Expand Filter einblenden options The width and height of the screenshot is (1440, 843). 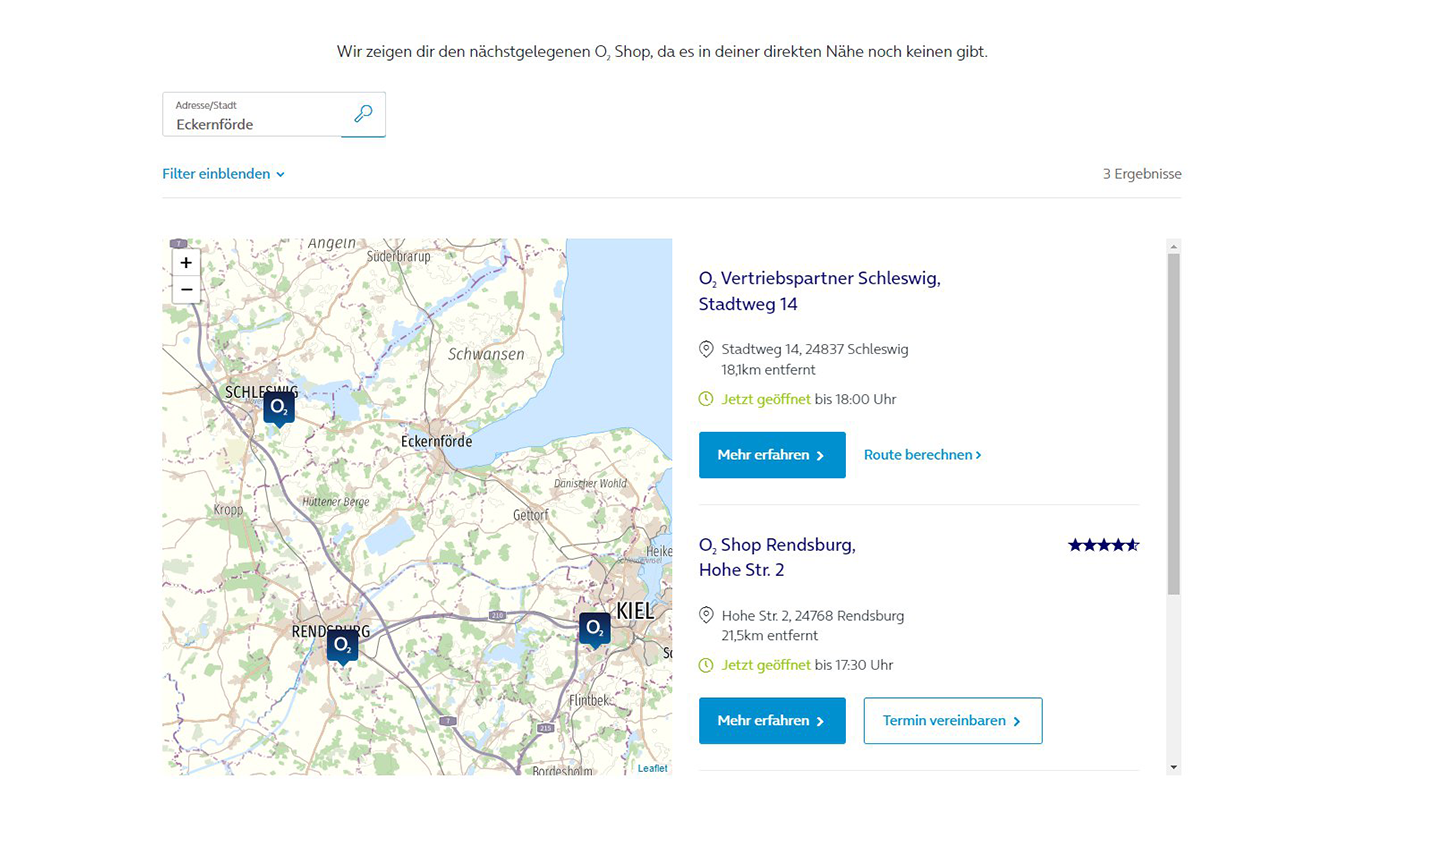(x=223, y=174)
